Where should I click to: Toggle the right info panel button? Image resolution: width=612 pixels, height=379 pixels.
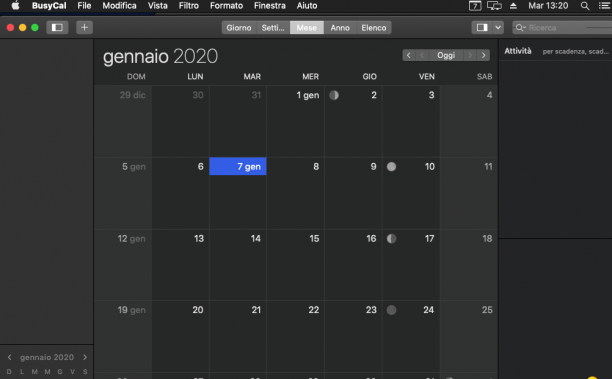pos(482,27)
